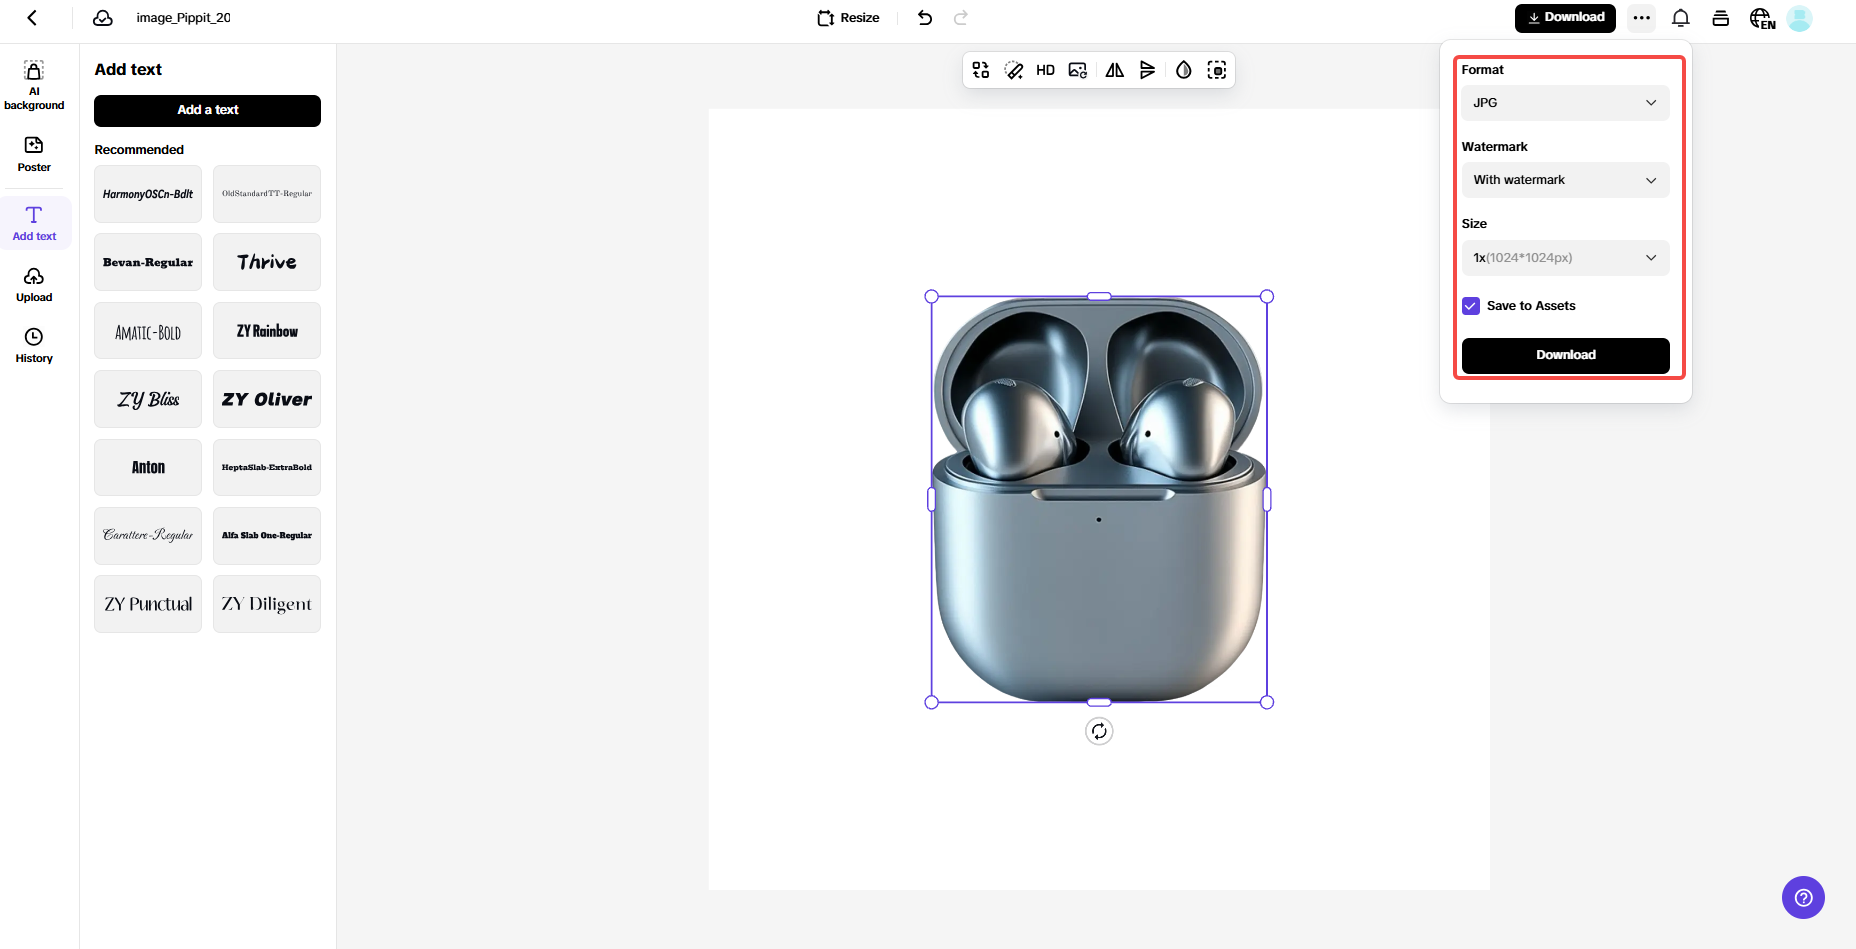Open the more options menu (three dots)
Viewport: 1856px width, 949px height.
(x=1641, y=18)
